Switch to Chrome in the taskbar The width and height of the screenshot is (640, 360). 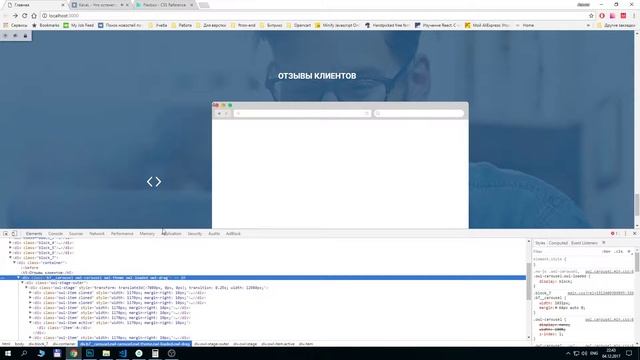pyautogui.click(x=73, y=353)
